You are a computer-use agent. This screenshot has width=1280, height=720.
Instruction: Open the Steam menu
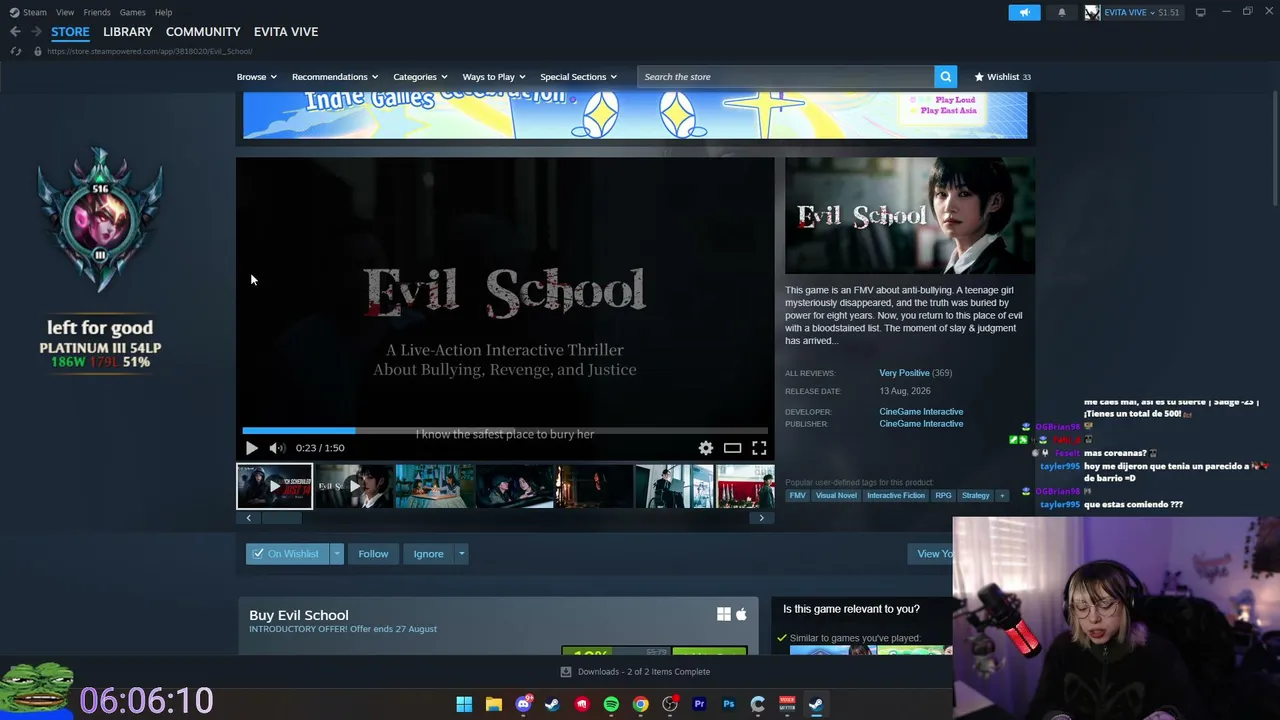pos(28,12)
